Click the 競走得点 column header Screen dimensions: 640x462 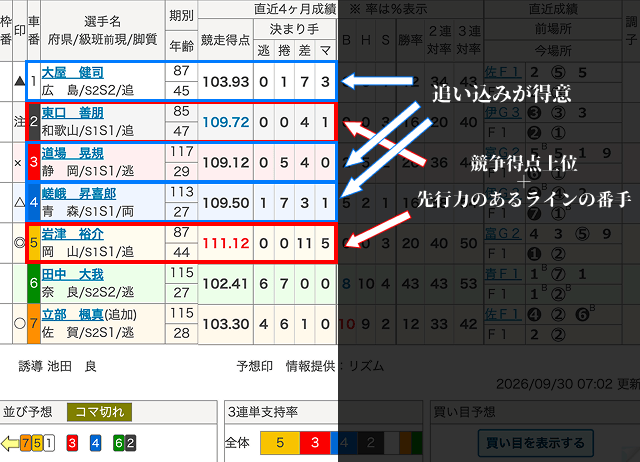(x=225, y=40)
